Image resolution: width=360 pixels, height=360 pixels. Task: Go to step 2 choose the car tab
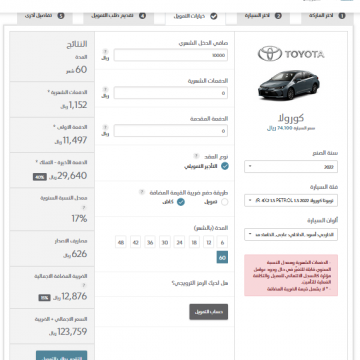263,16
